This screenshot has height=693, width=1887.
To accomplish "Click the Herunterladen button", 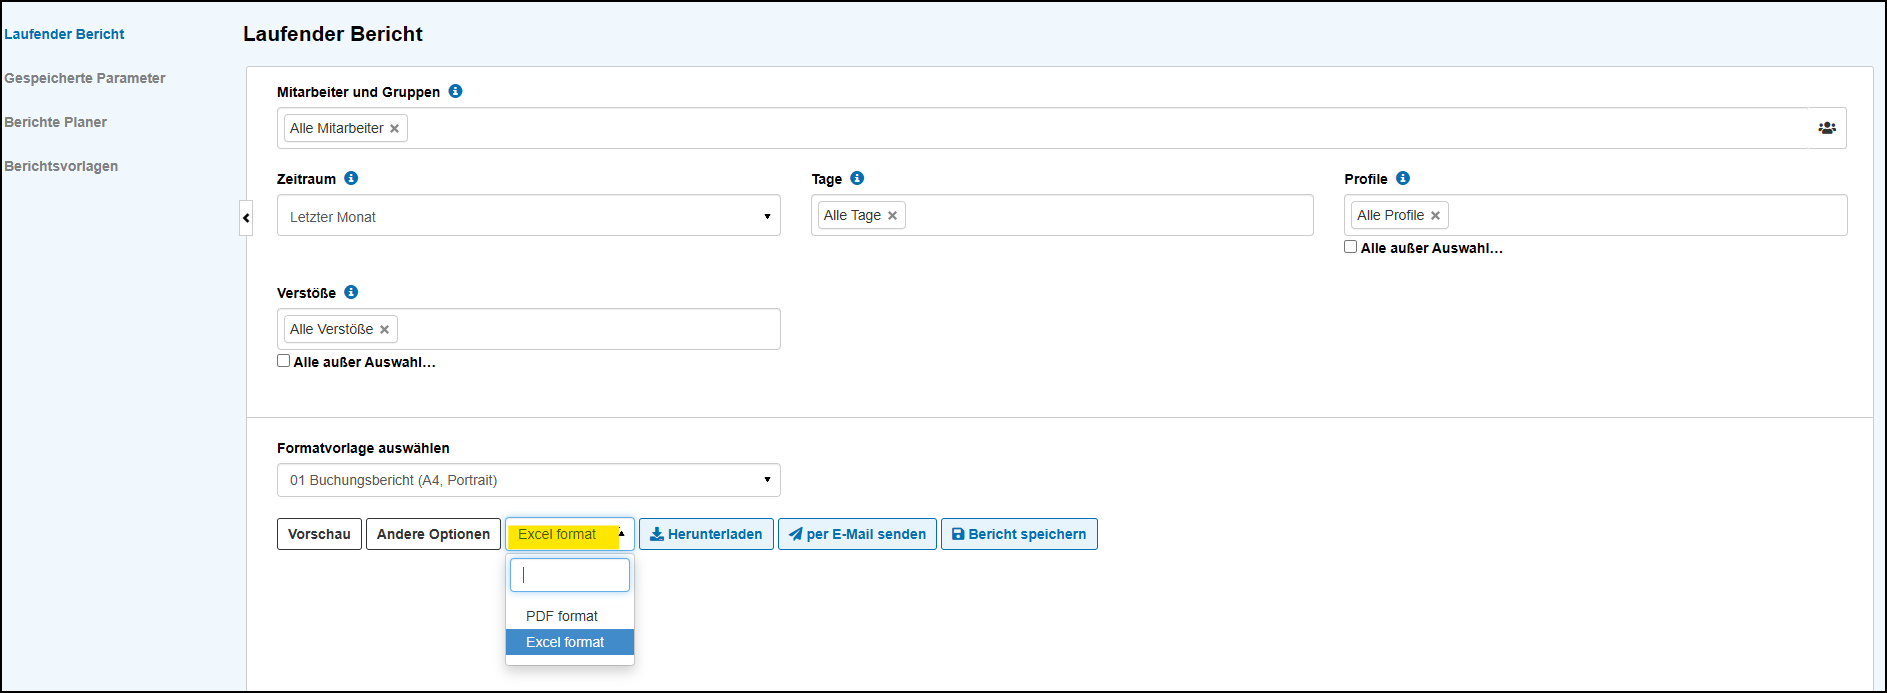I will 706,534.
